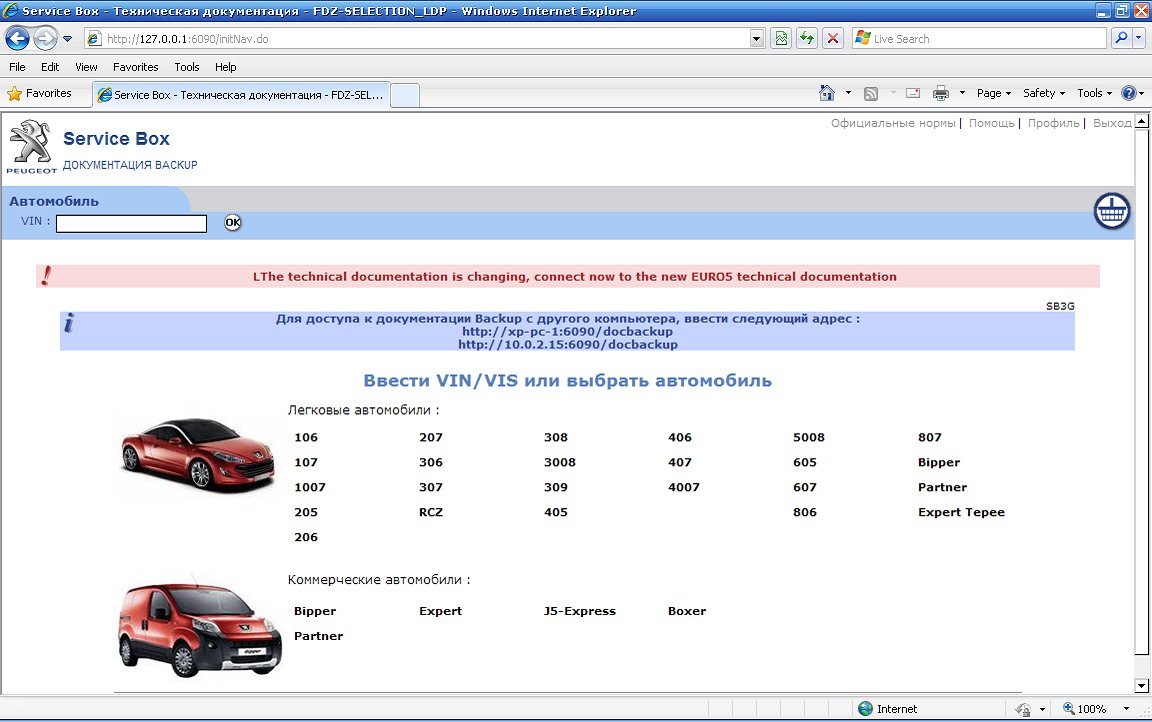Open the recent pages dropdown arrow
Viewport: 1152px width, 722px height.
68,39
